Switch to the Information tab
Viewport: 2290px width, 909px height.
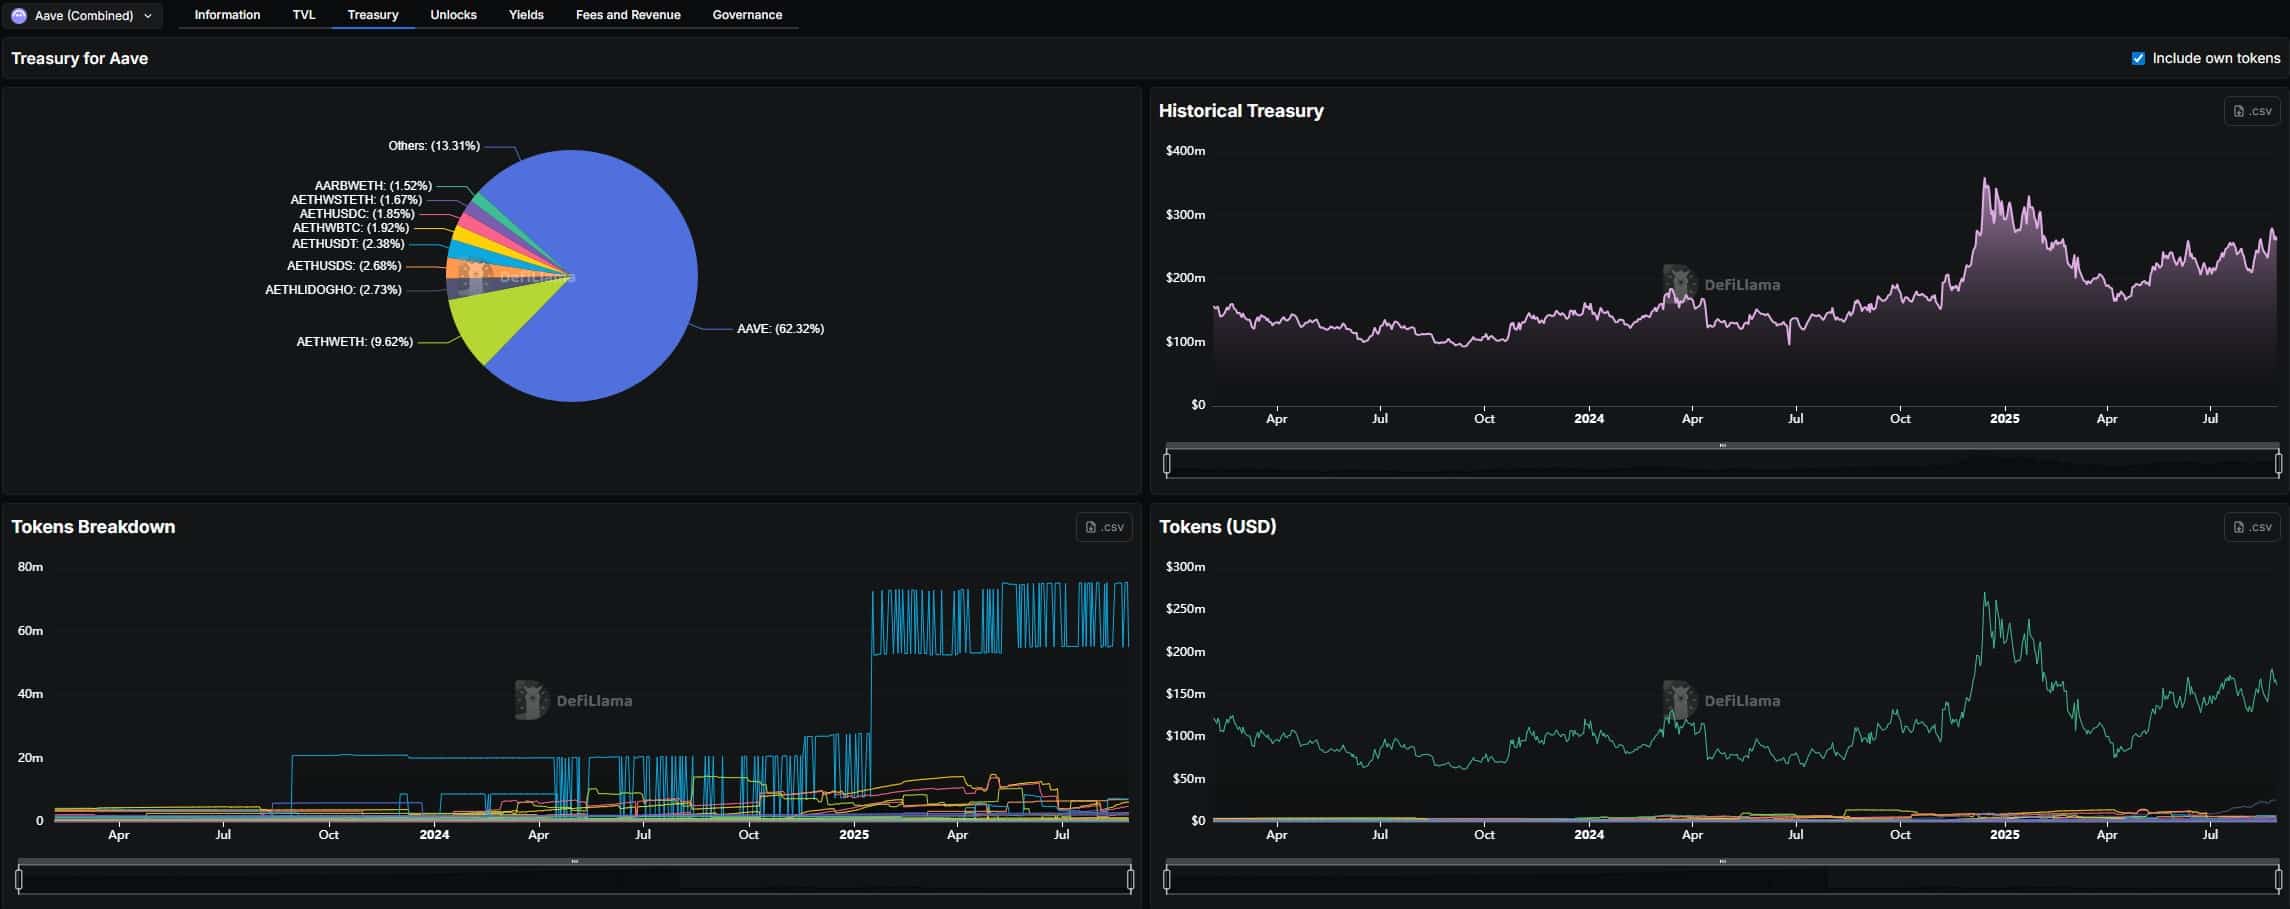pos(227,15)
